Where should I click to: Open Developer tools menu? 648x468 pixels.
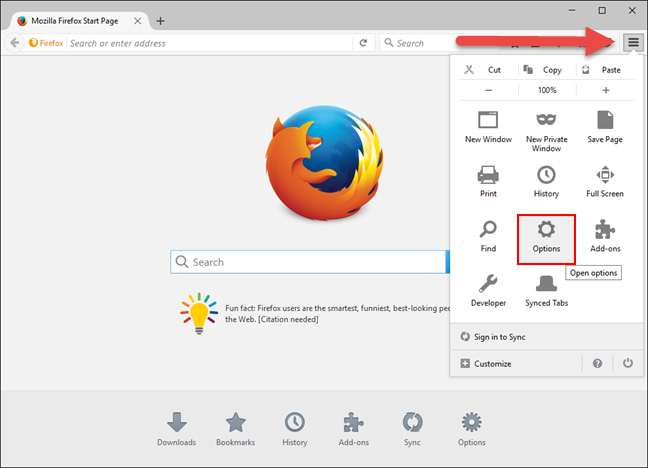pyautogui.click(x=488, y=291)
